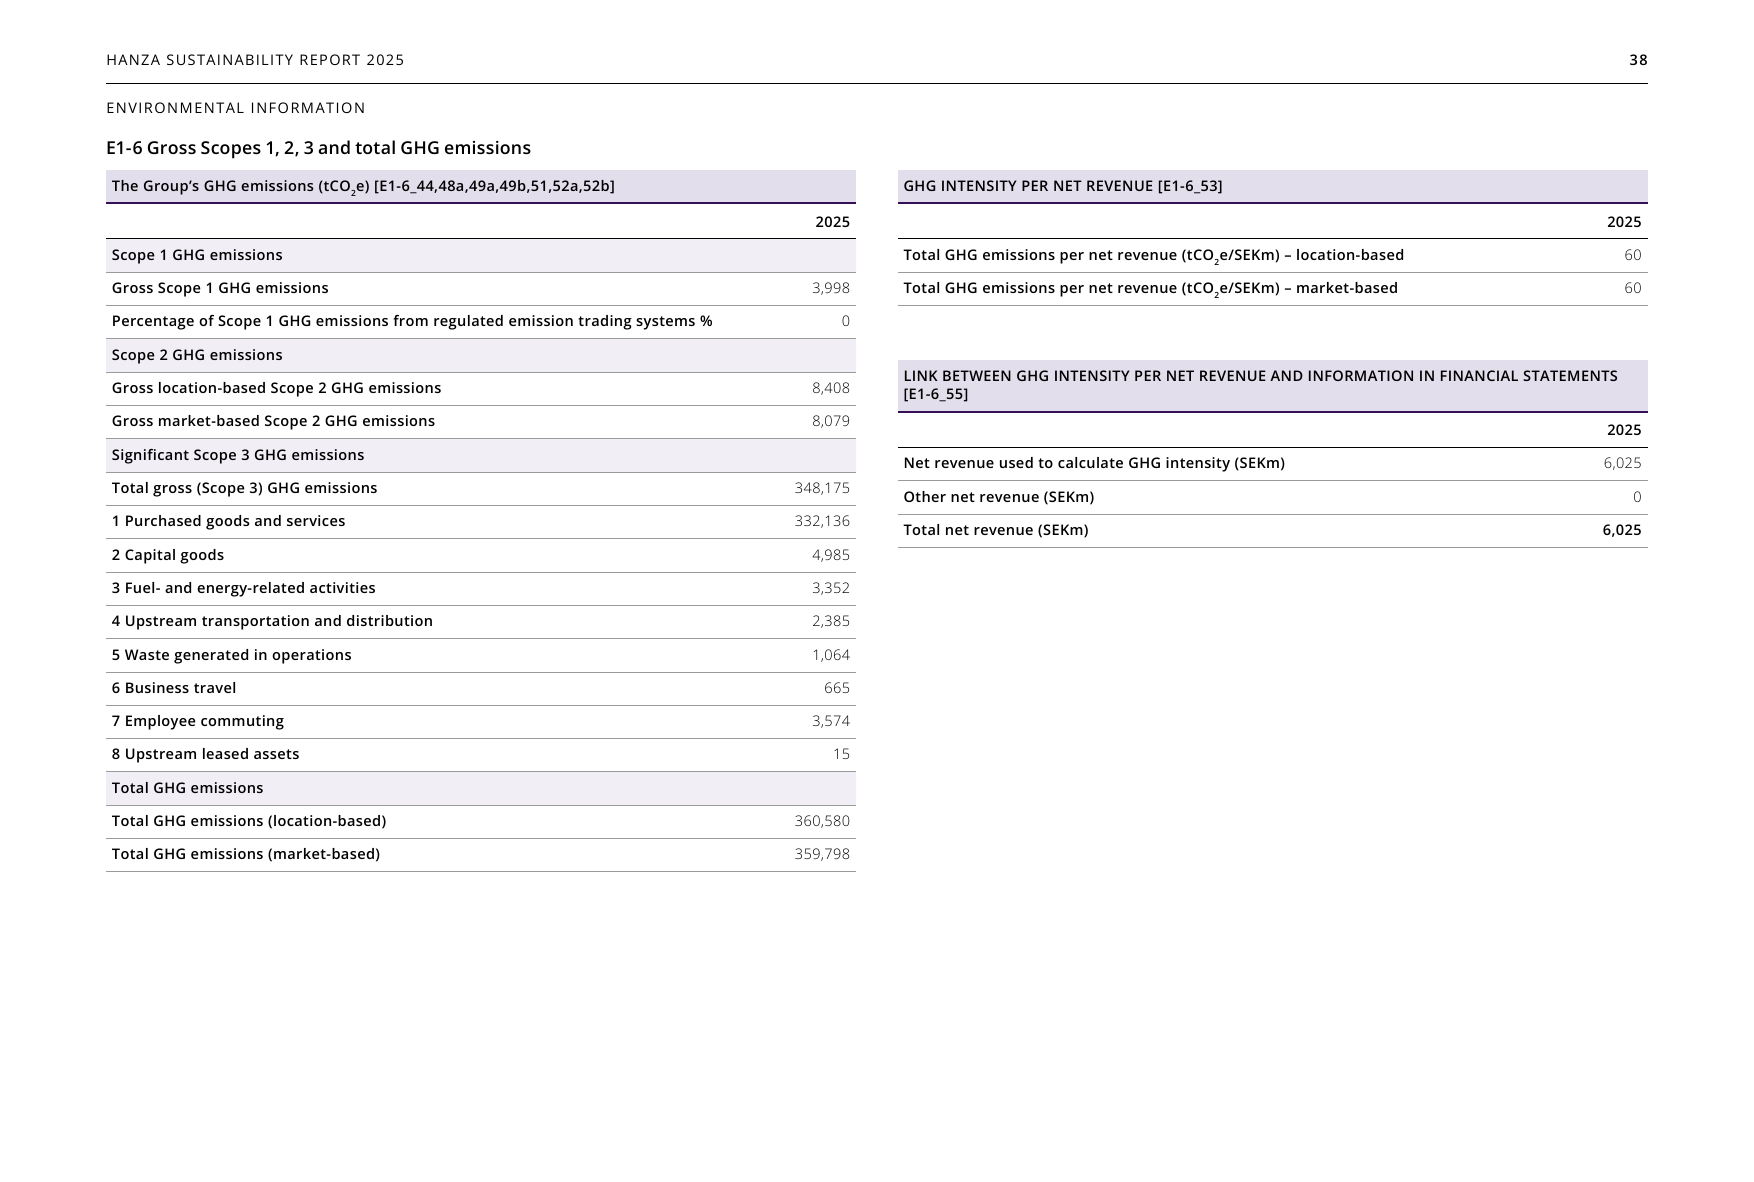Select the value 8,079
1754x1182 pixels.
[x=830, y=421]
